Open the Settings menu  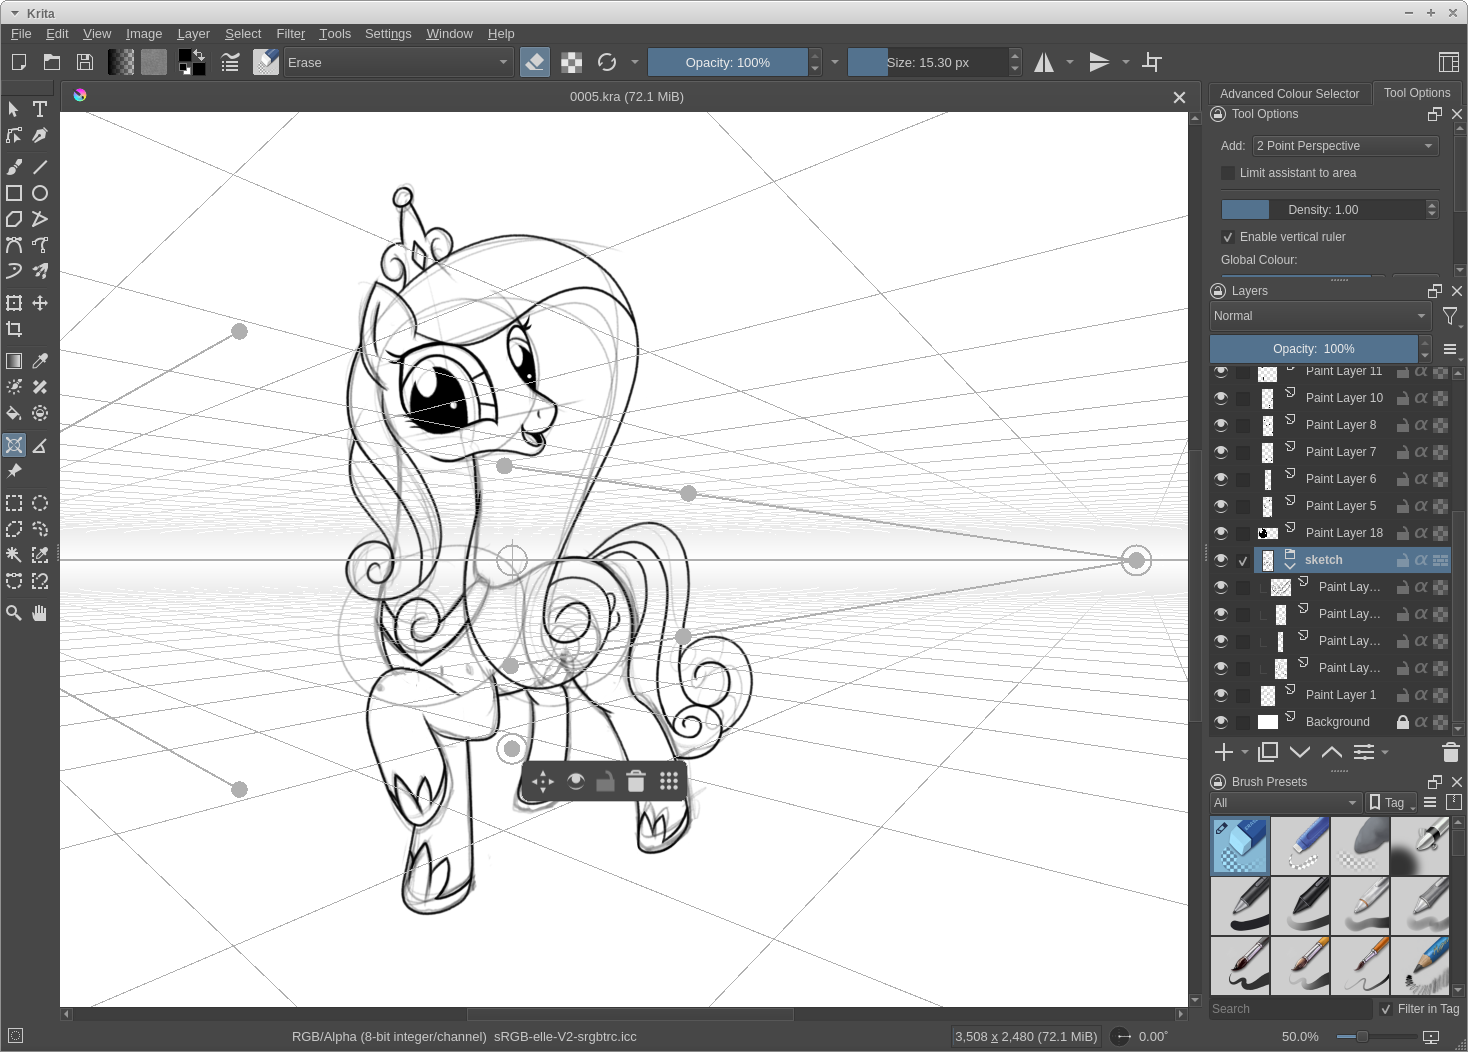click(x=388, y=33)
